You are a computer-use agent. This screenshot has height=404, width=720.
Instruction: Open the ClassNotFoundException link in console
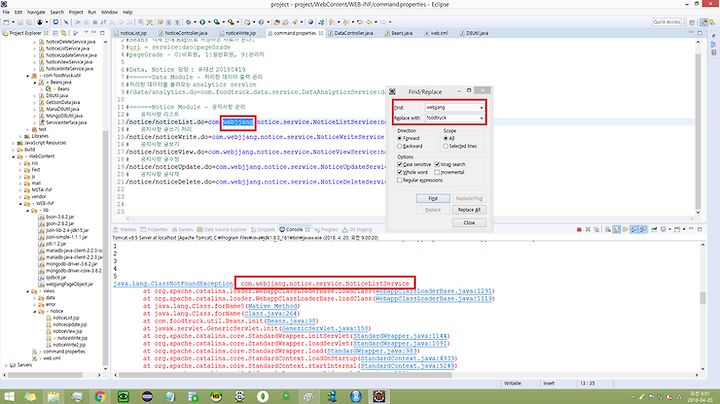tap(173, 284)
